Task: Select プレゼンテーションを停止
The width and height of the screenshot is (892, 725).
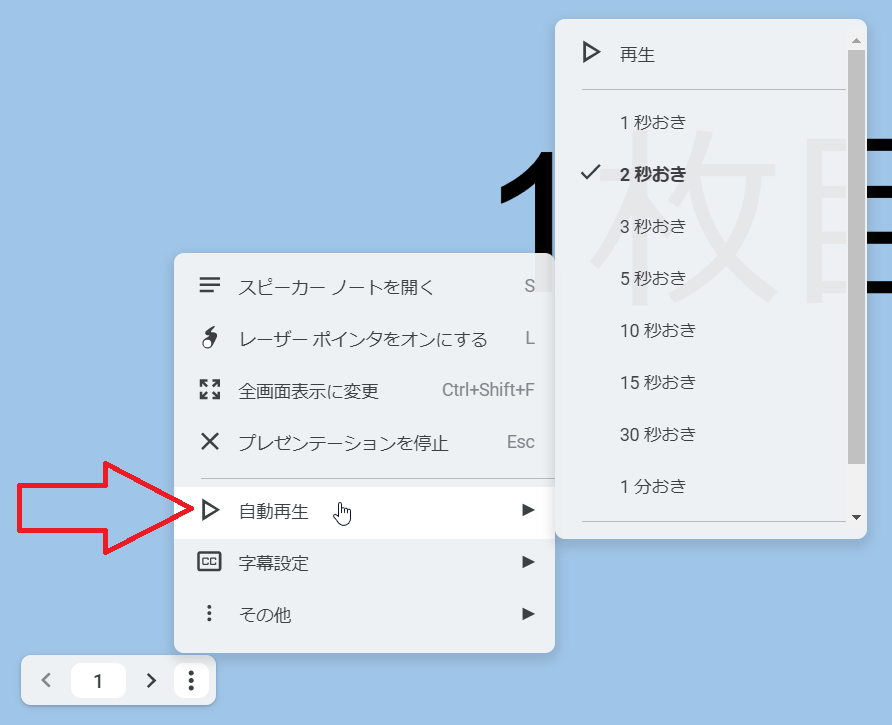Action: (364, 442)
